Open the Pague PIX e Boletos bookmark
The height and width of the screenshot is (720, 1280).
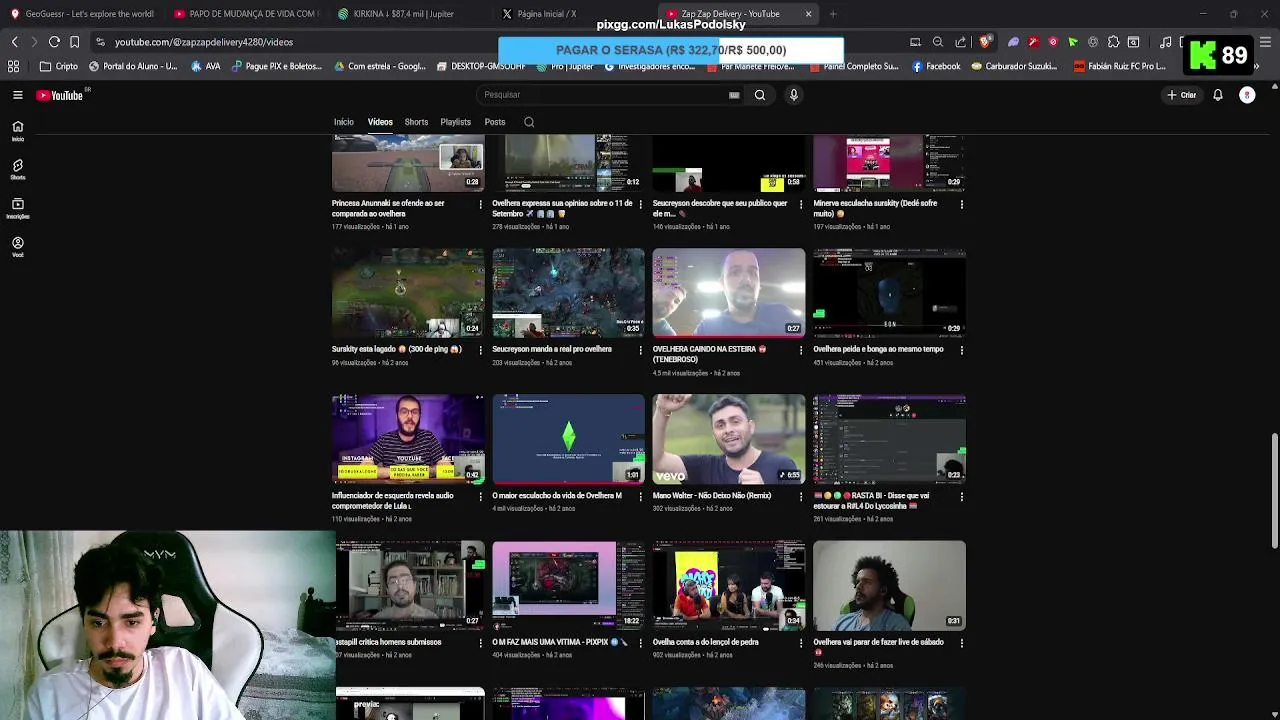[x=277, y=66]
